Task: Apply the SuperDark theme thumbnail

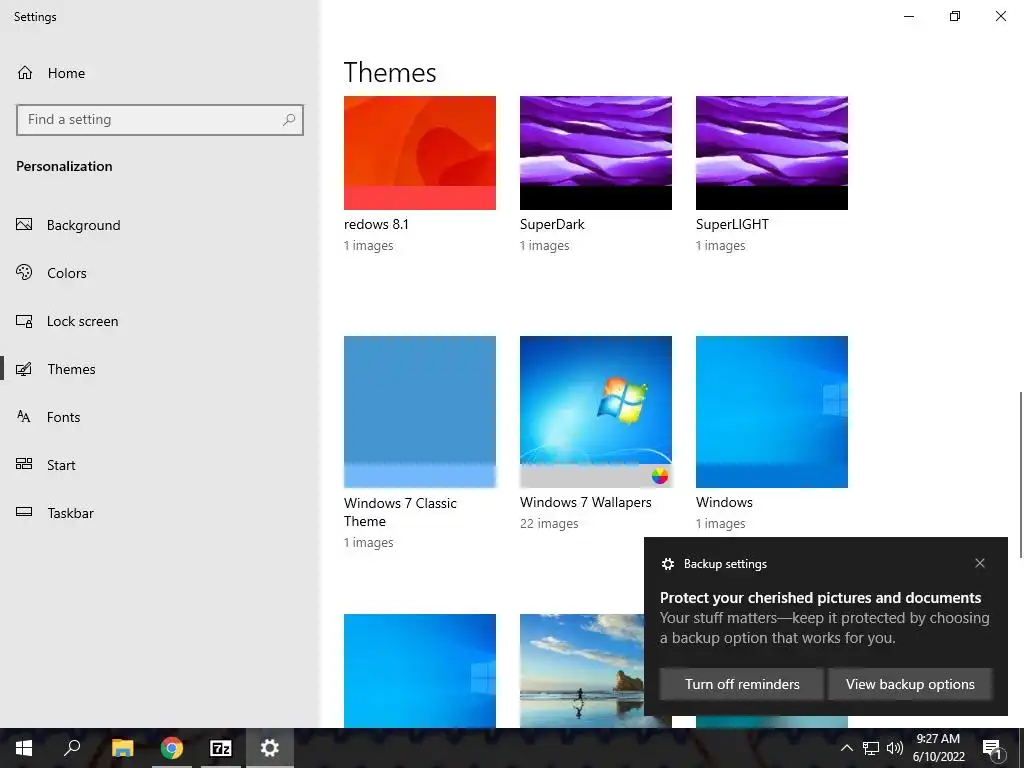Action: (596, 153)
